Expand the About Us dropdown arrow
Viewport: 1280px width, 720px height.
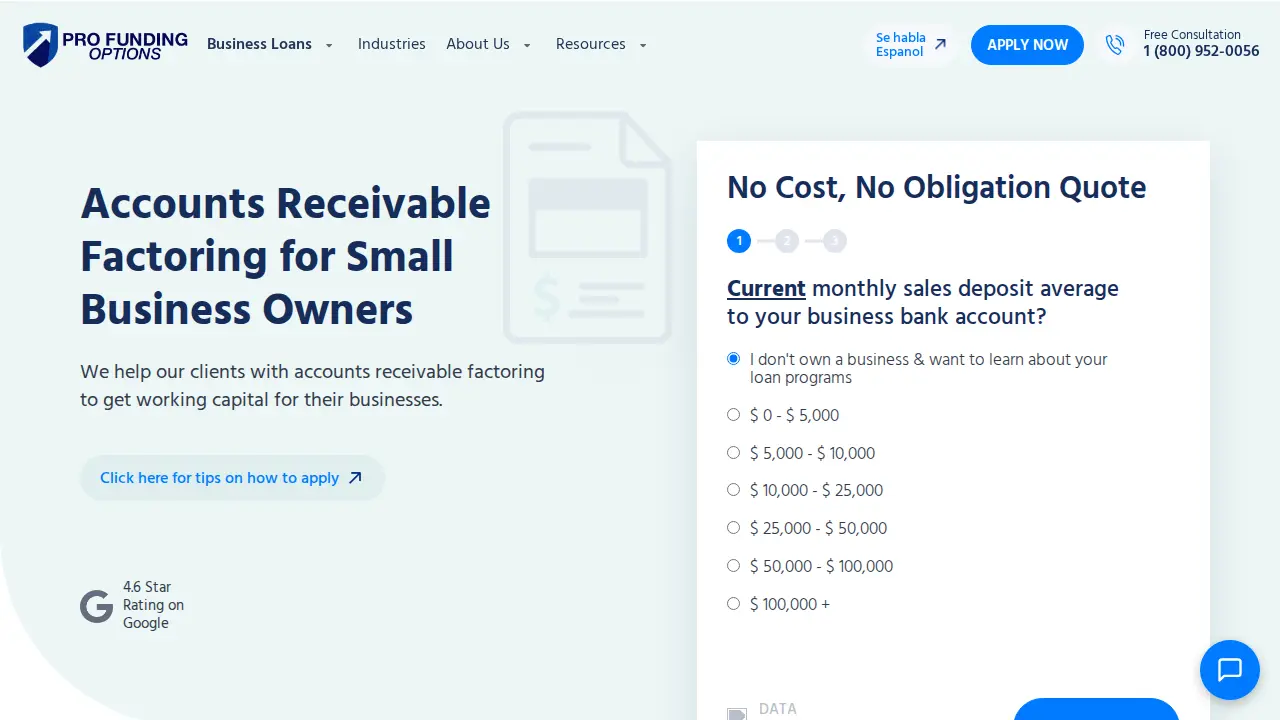527,46
